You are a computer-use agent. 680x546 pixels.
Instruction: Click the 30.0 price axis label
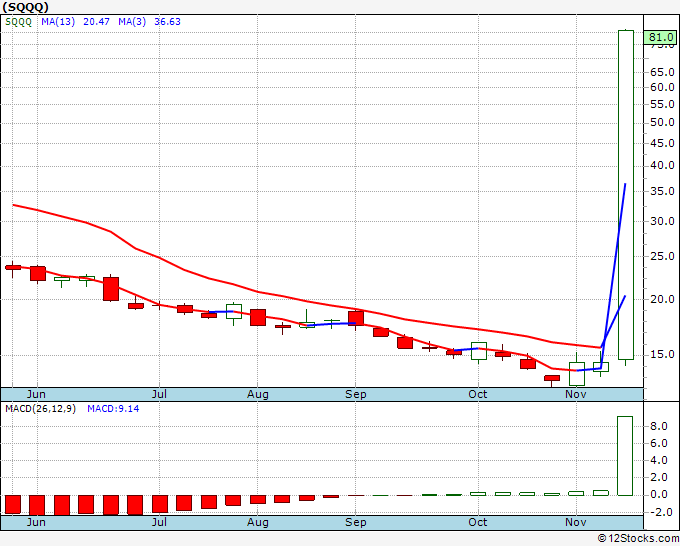(662, 221)
